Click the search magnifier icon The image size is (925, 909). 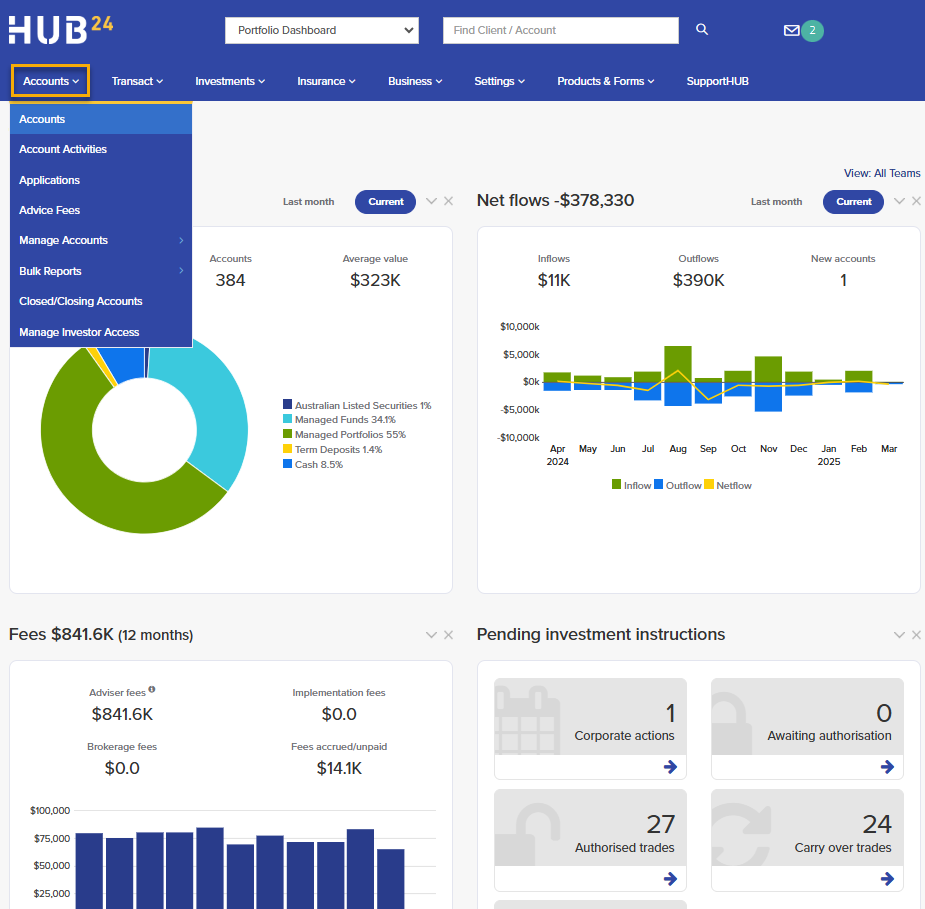(701, 29)
